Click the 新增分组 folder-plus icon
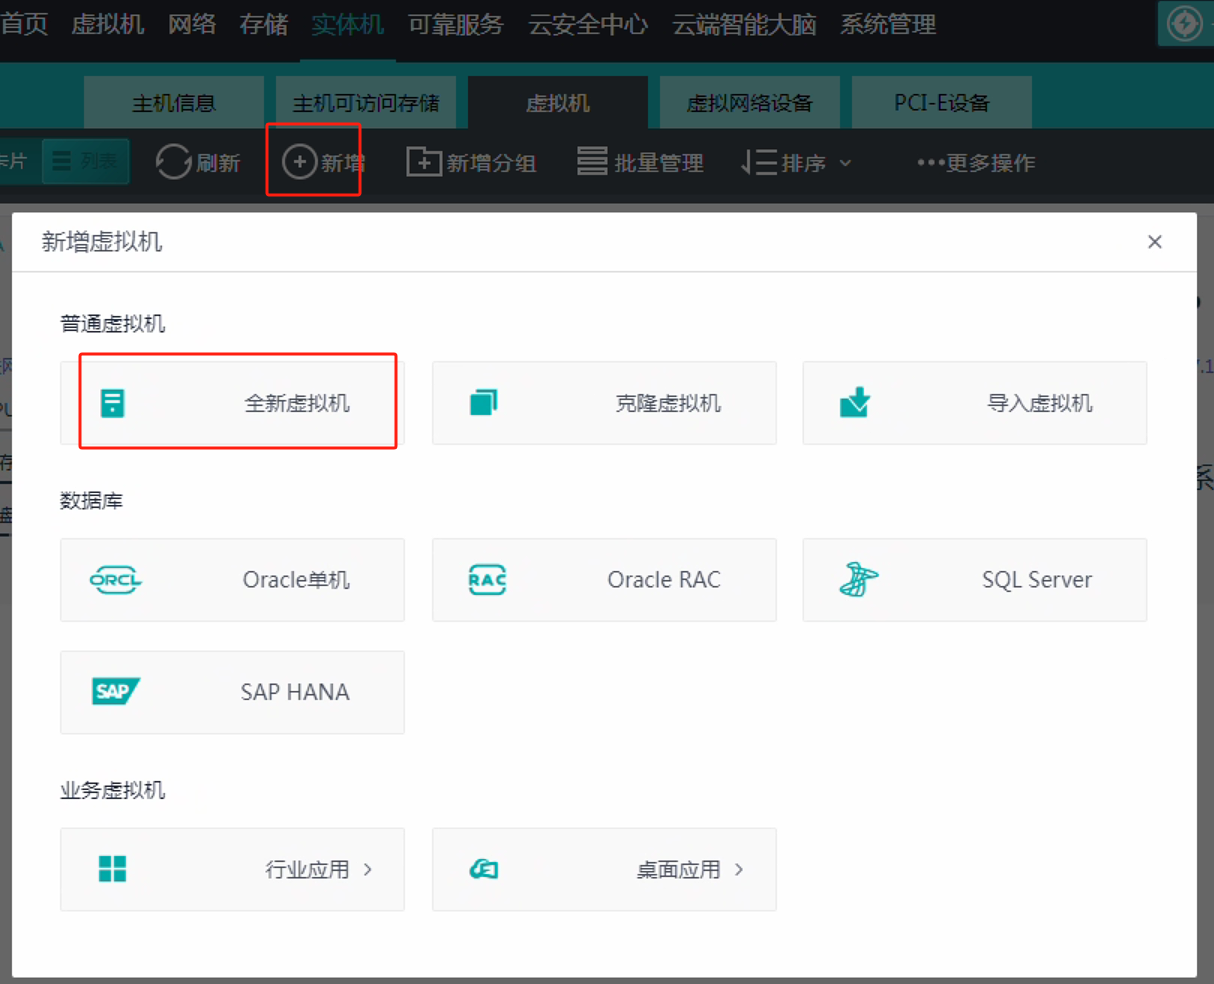The image size is (1214, 984). click(424, 161)
